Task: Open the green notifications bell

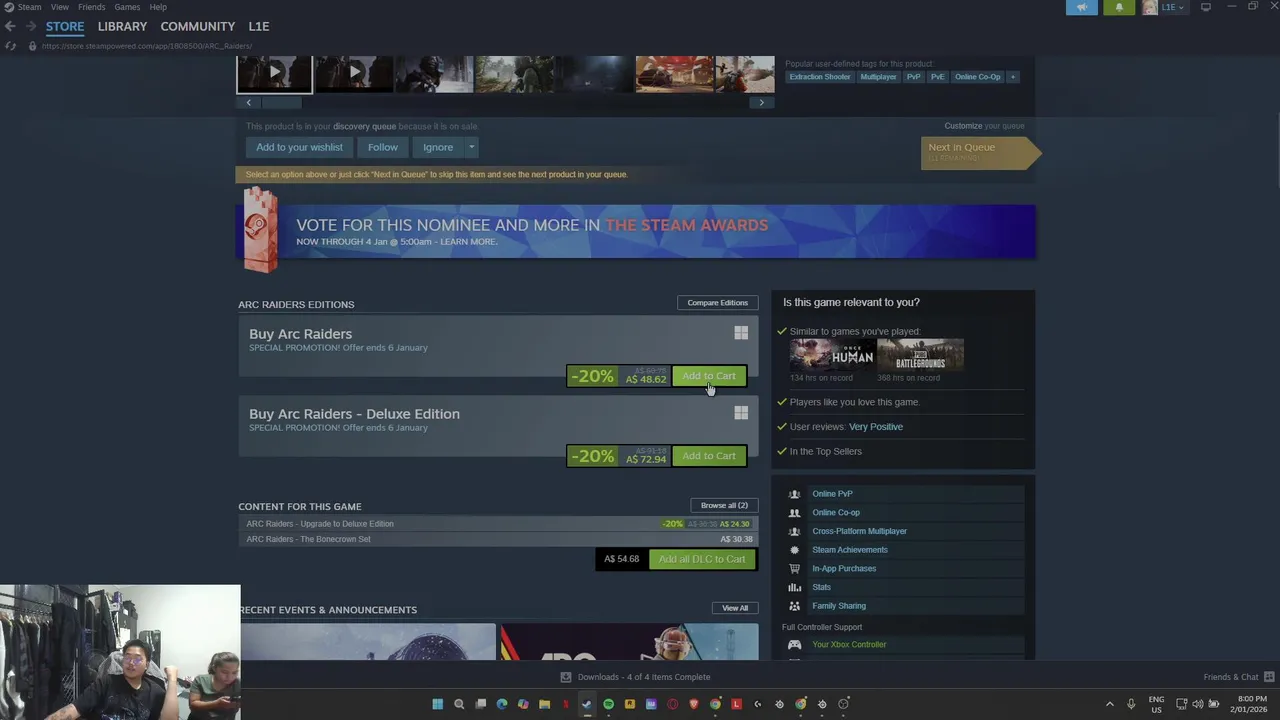Action: coord(1119,7)
